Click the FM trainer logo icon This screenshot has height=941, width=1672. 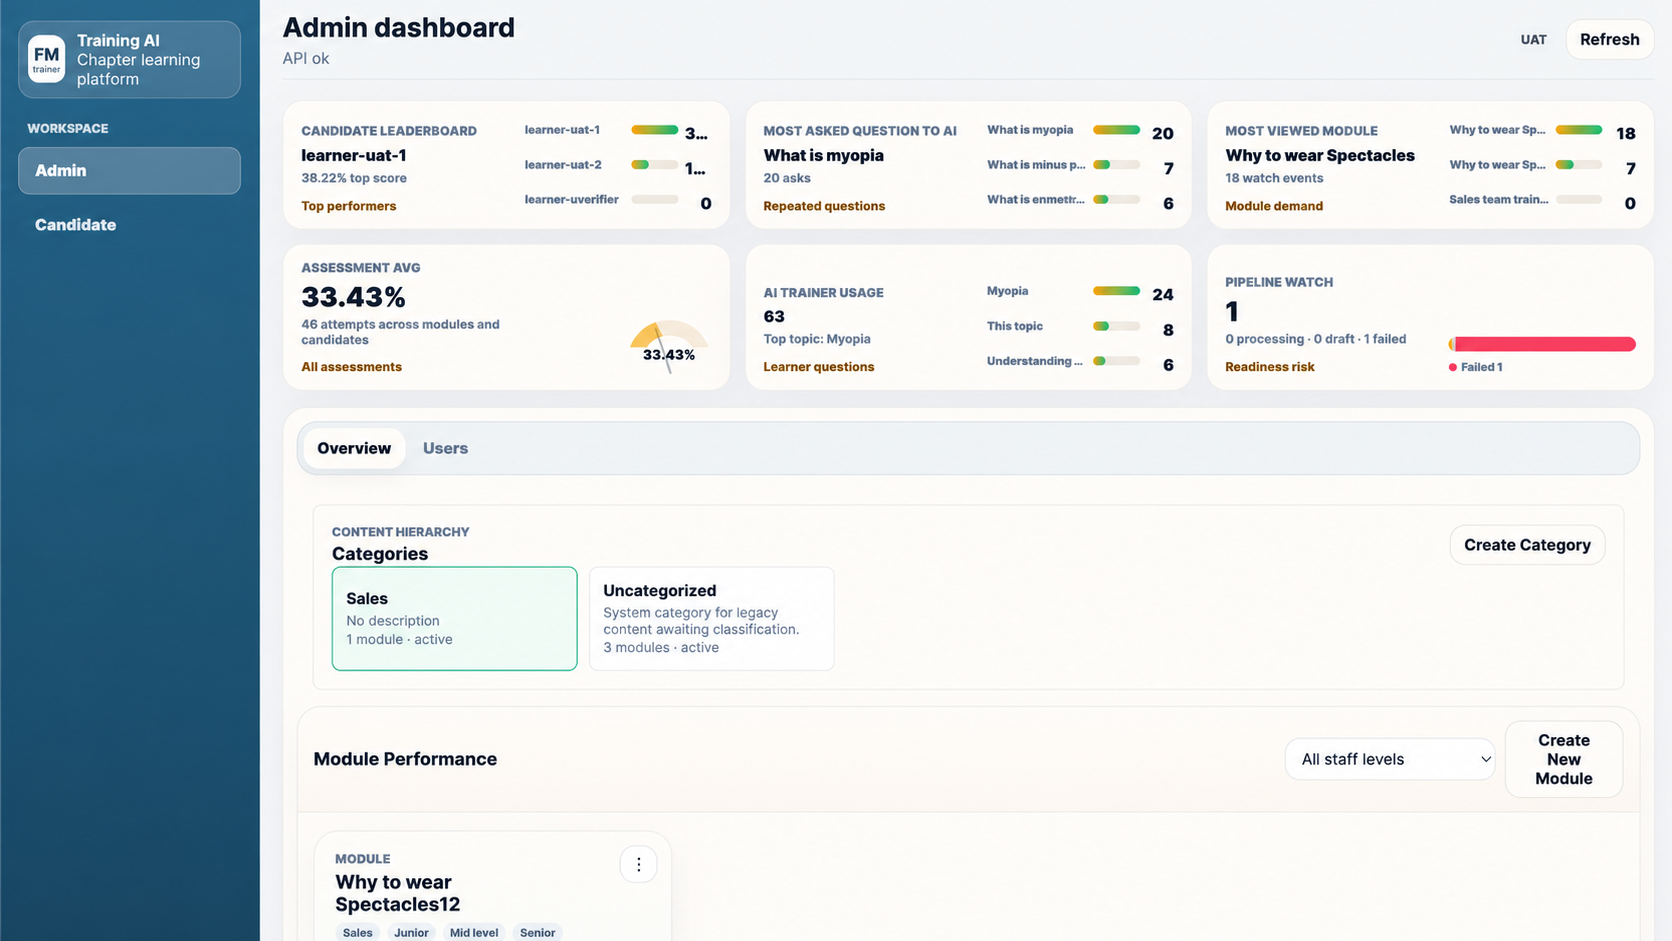click(46, 59)
